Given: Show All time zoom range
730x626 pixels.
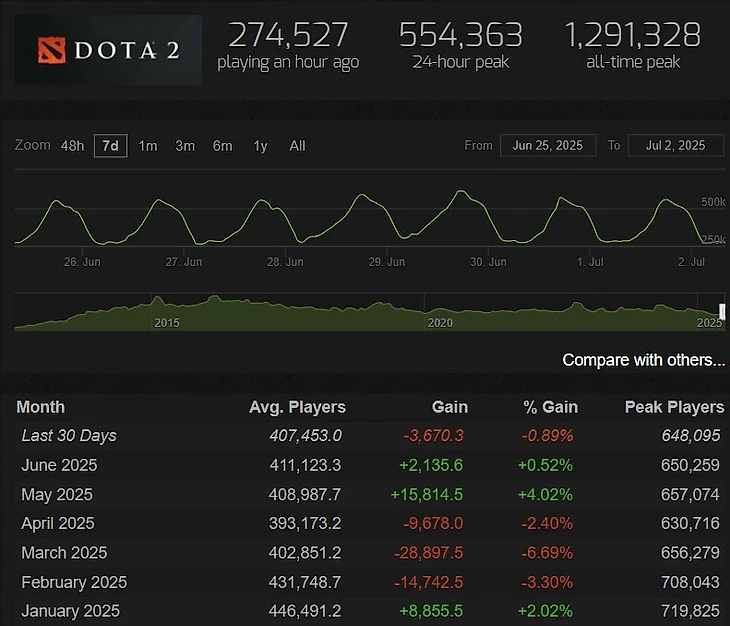Looking at the screenshot, I should coord(297,146).
